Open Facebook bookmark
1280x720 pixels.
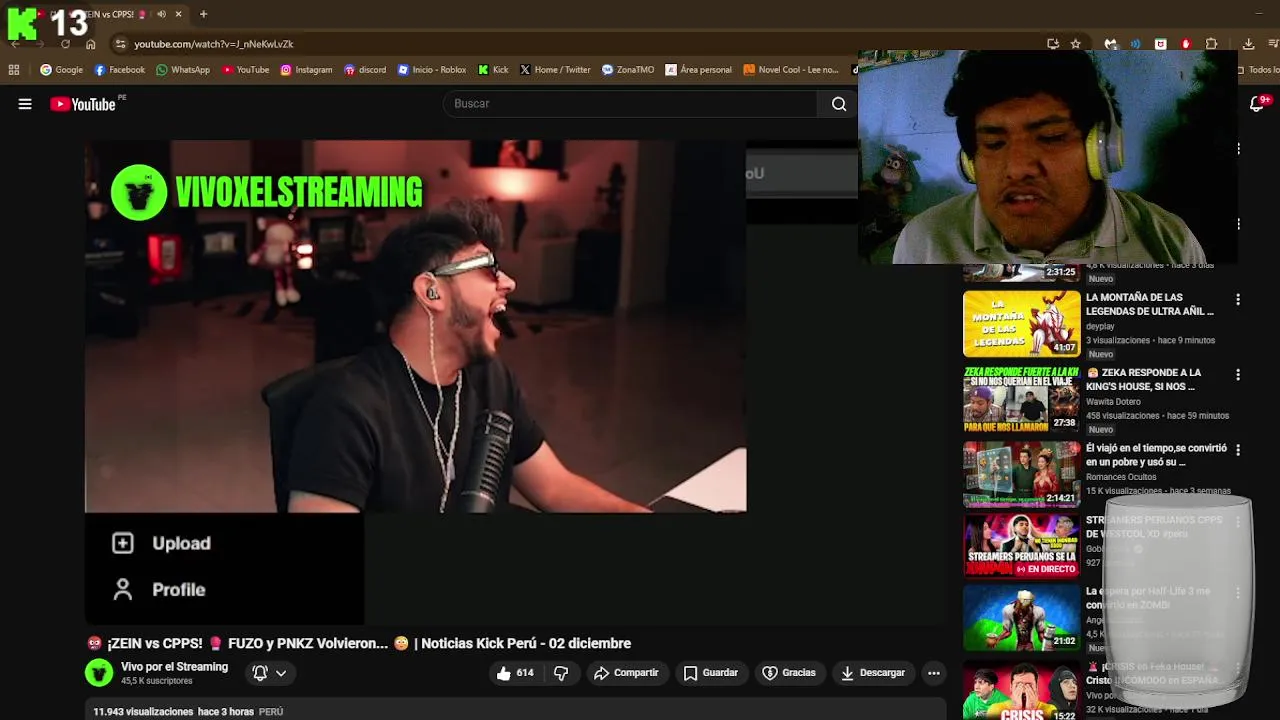click(x=119, y=70)
